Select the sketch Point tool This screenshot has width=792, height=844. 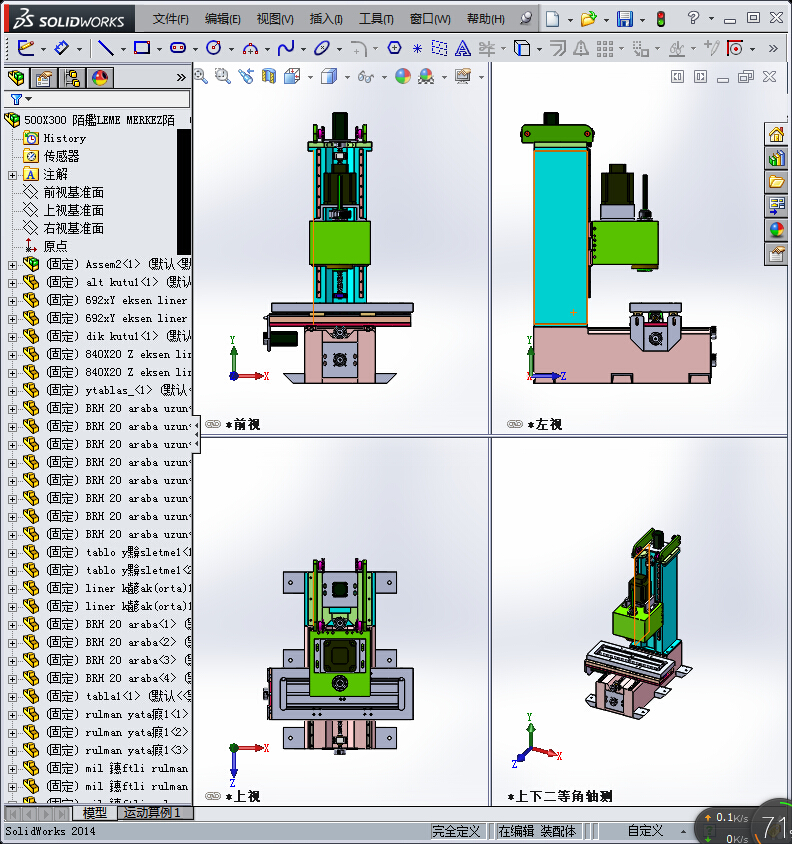tap(417, 49)
